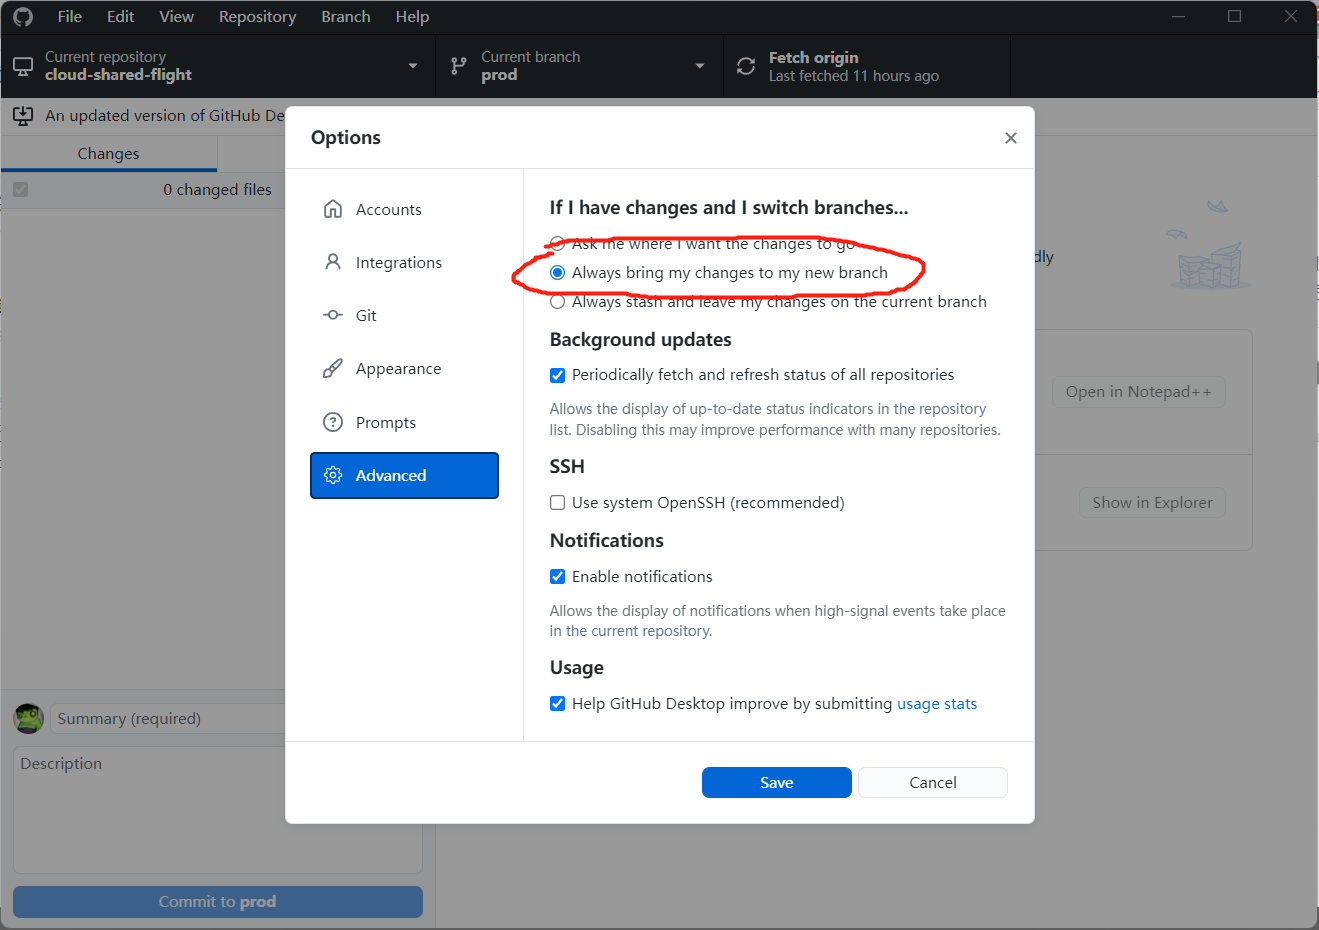Open the Integrations settings section
Image resolution: width=1319 pixels, height=930 pixels.
tap(398, 262)
